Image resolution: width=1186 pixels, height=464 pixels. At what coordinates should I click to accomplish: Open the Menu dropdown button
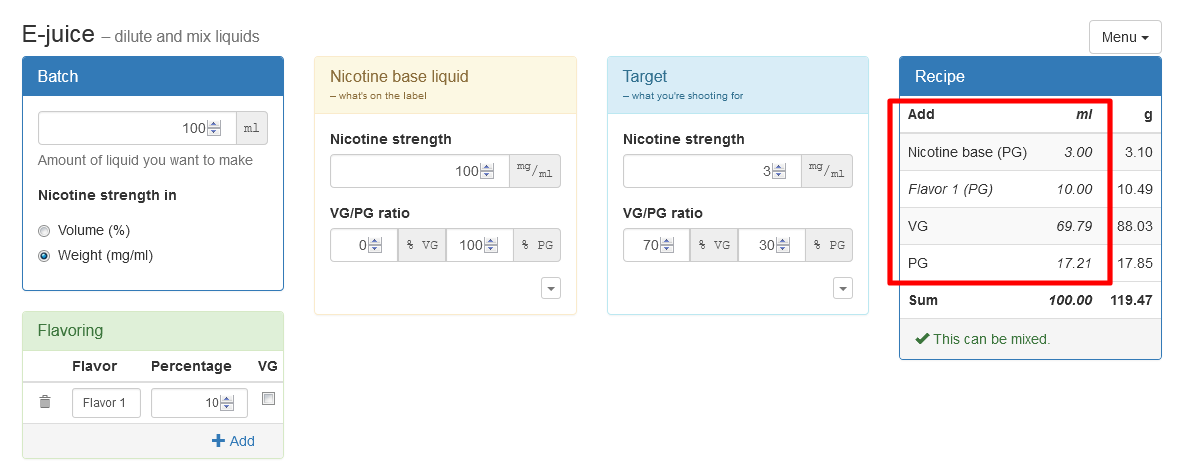click(x=1125, y=37)
